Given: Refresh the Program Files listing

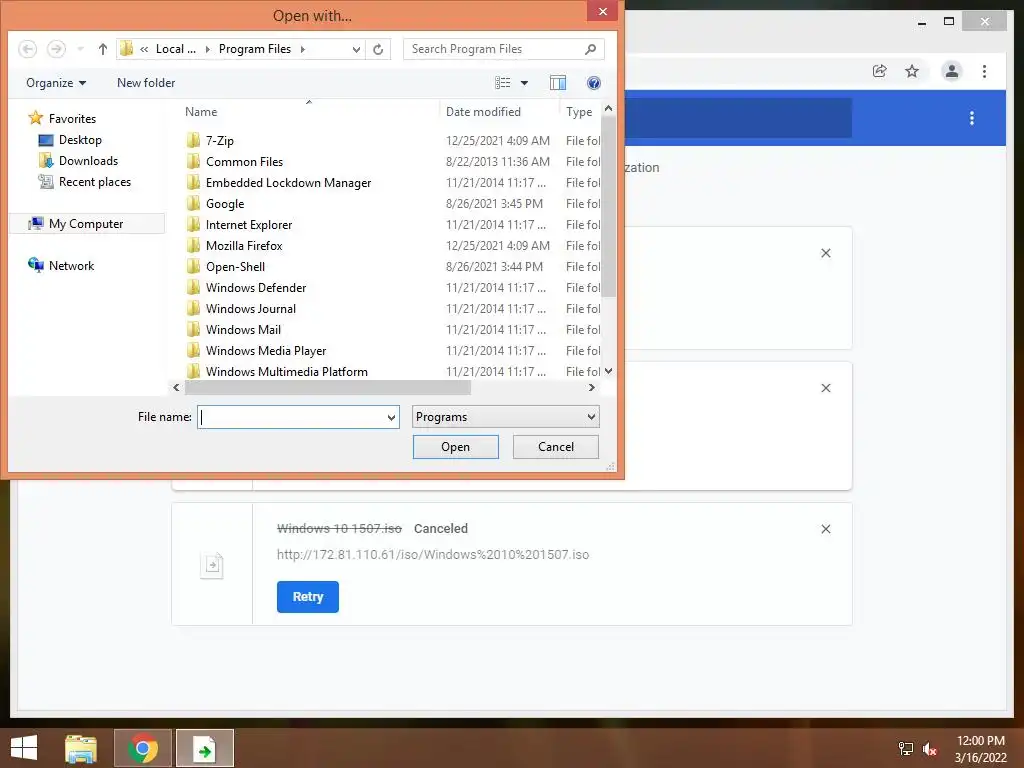Looking at the screenshot, I should pos(378,49).
